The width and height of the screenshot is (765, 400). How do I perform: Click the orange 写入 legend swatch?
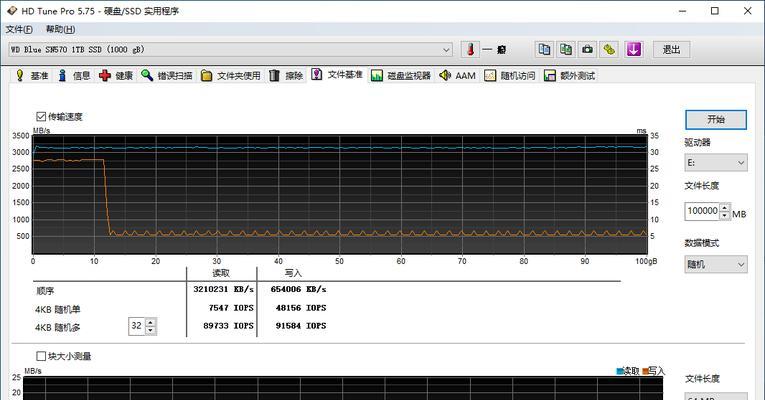pos(645,371)
